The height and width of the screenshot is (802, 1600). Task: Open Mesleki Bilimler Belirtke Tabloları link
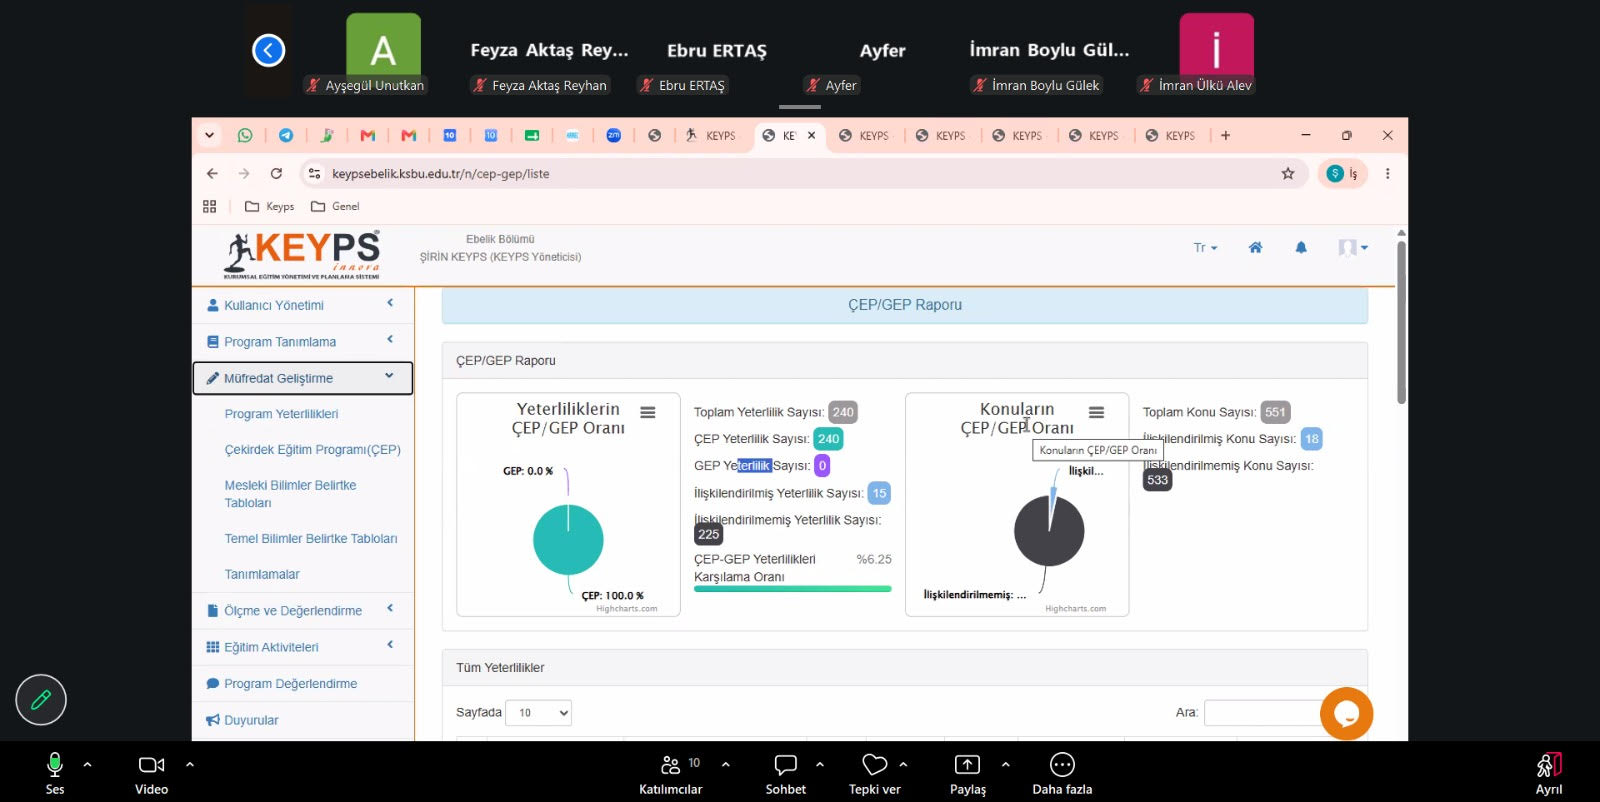pos(291,494)
